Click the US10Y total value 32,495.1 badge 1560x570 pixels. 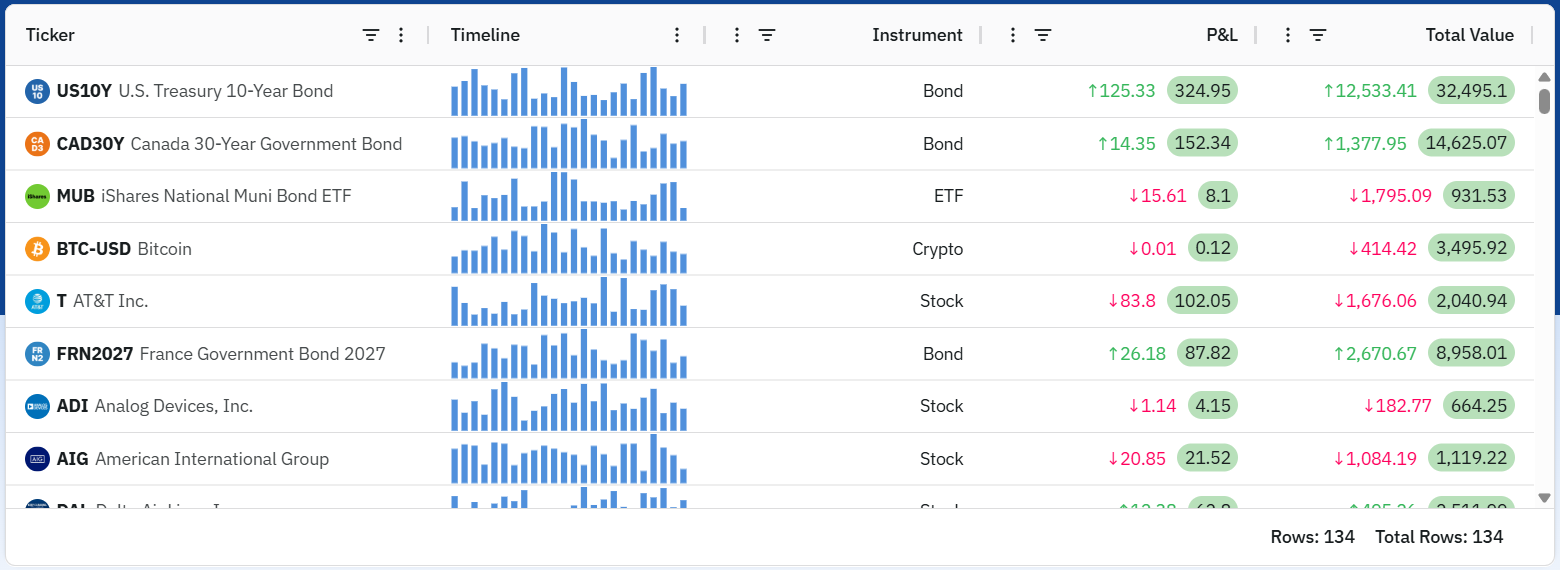point(1471,91)
